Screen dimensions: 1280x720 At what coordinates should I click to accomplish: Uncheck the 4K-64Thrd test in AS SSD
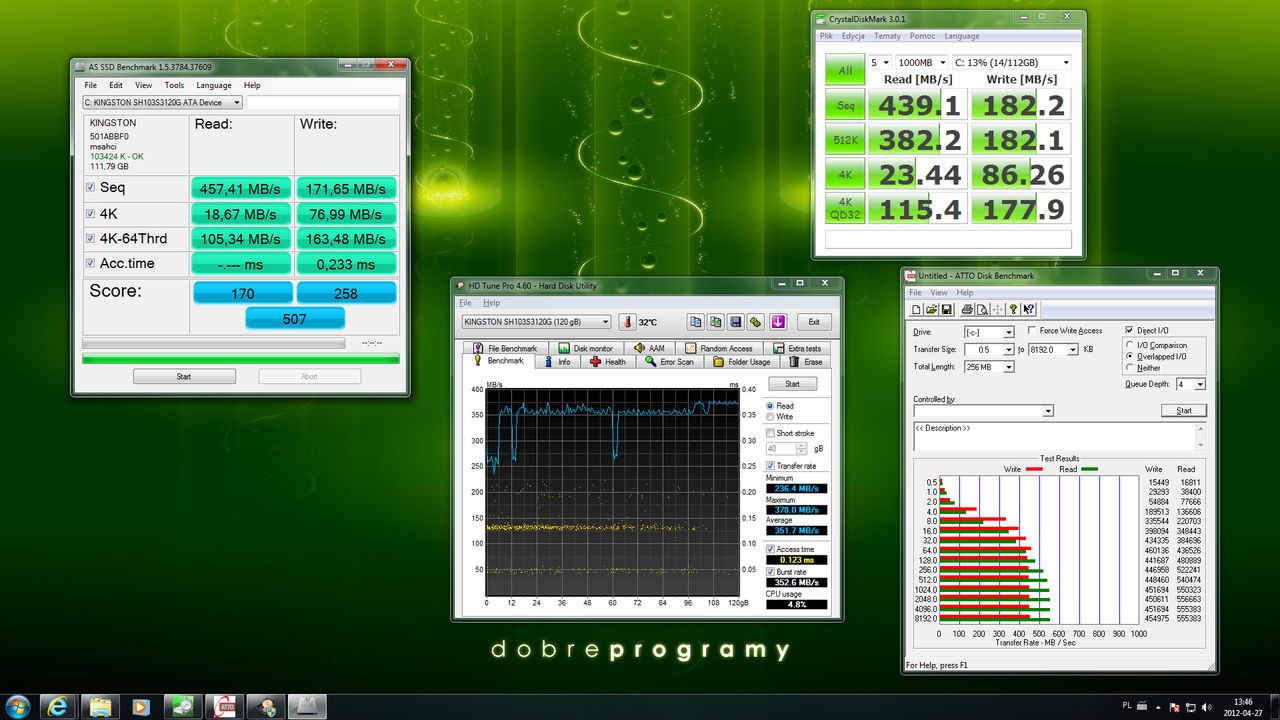point(92,239)
